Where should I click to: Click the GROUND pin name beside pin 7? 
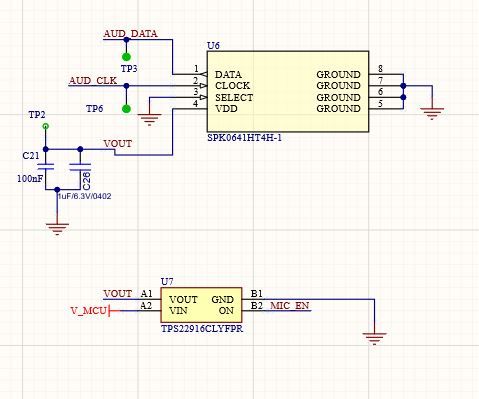pos(338,86)
